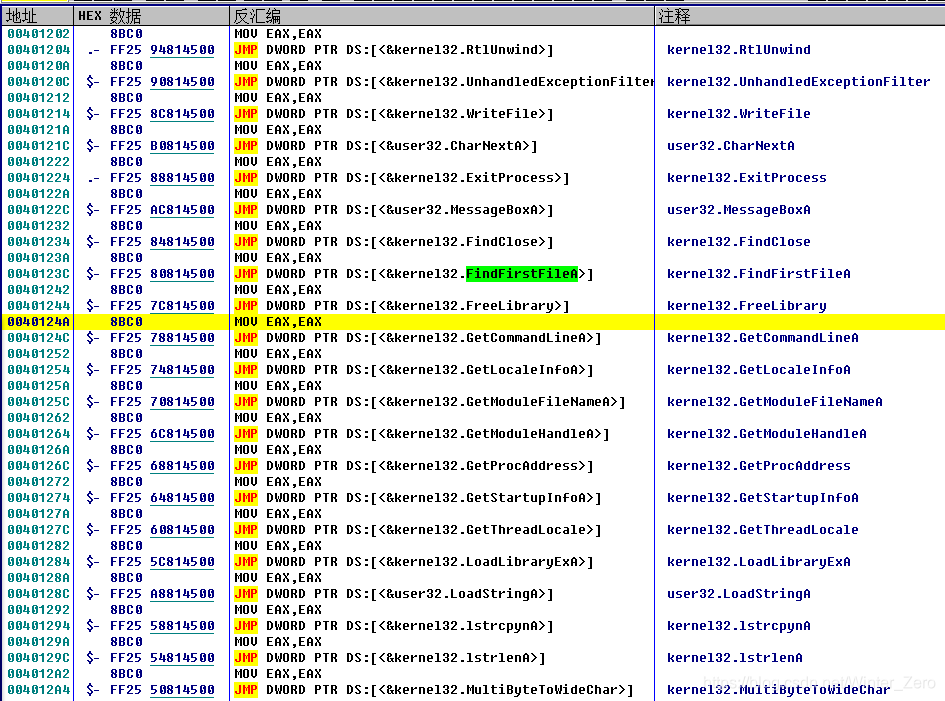Click the 反汇编 column header
Image resolution: width=945 pixels, height=701 pixels.
pyautogui.click(x=441, y=16)
